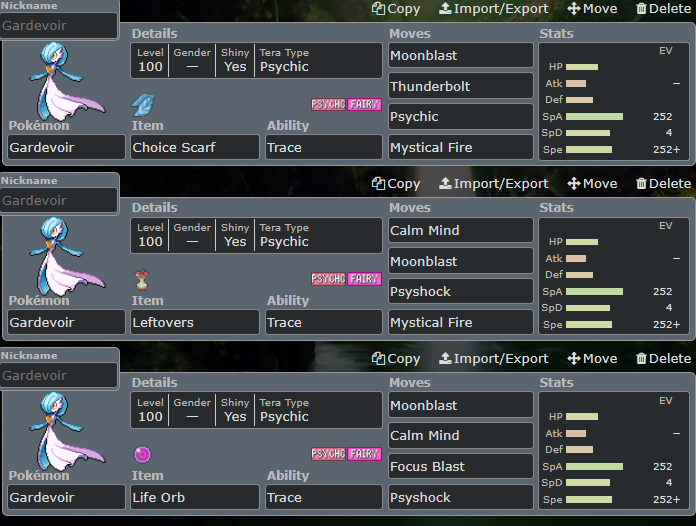Delete the Leftovers Gardevoir set
Screen dimensions: 696x526
(663, 183)
